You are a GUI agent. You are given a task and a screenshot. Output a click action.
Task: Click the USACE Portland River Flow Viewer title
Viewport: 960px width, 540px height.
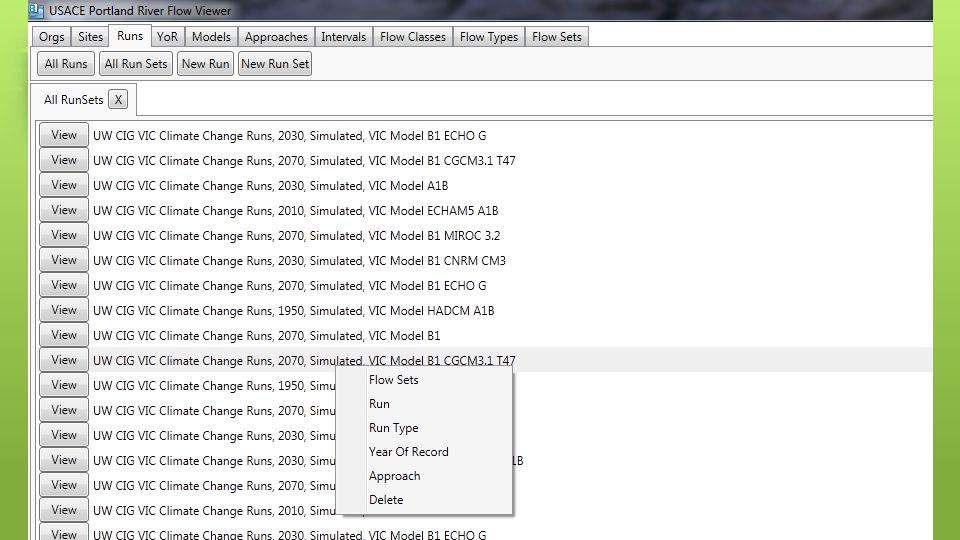[140, 10]
